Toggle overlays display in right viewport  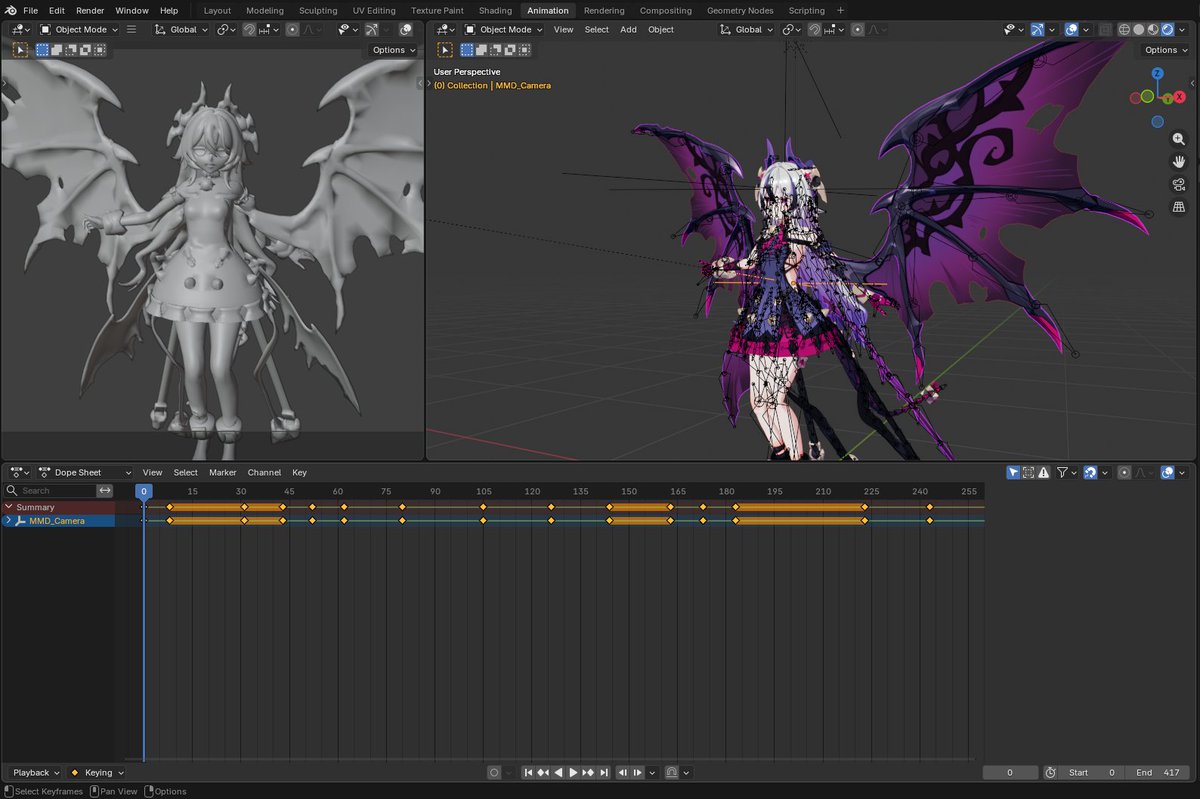(1072, 29)
